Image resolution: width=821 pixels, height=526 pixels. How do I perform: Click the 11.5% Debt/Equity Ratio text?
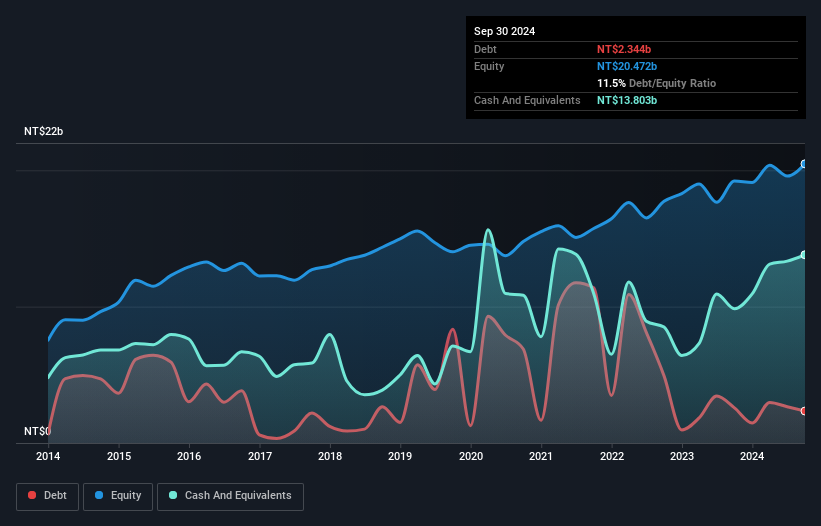[656, 83]
